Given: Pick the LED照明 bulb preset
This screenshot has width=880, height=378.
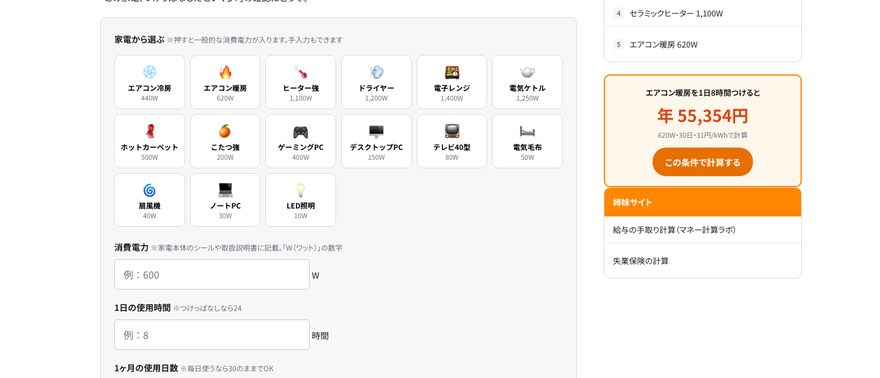Looking at the screenshot, I should click(301, 200).
